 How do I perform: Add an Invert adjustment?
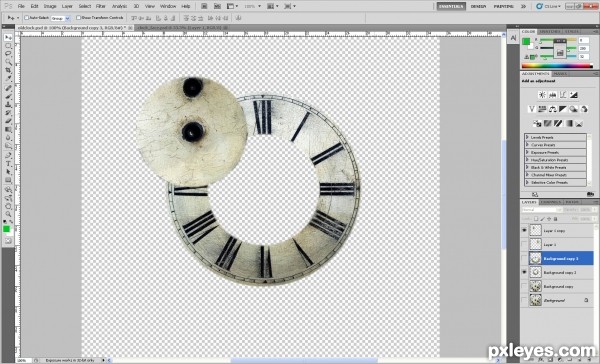537,123
